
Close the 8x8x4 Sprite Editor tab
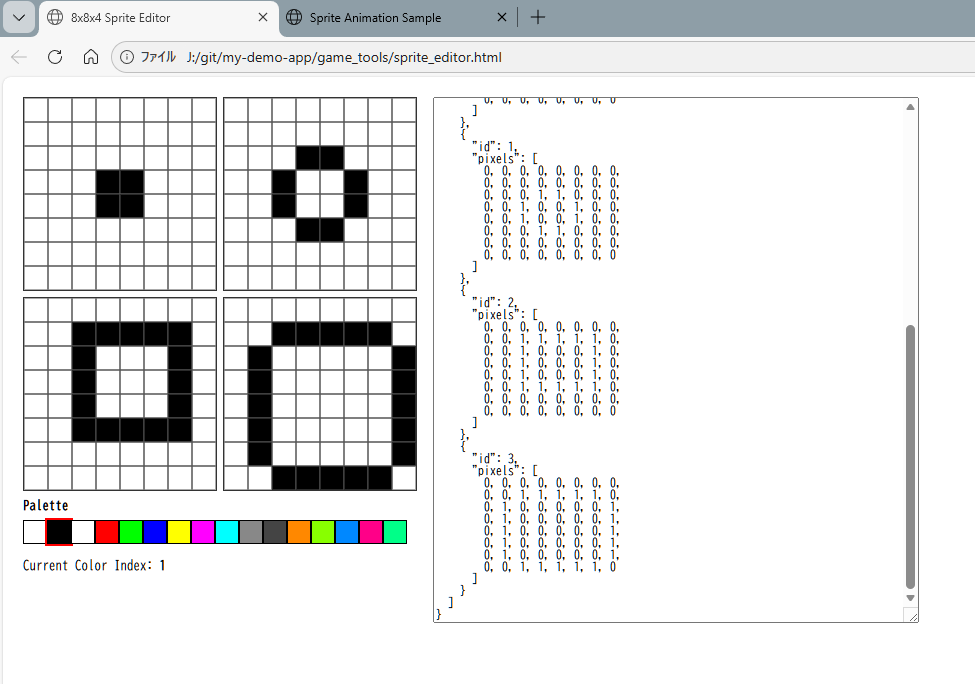[263, 17]
